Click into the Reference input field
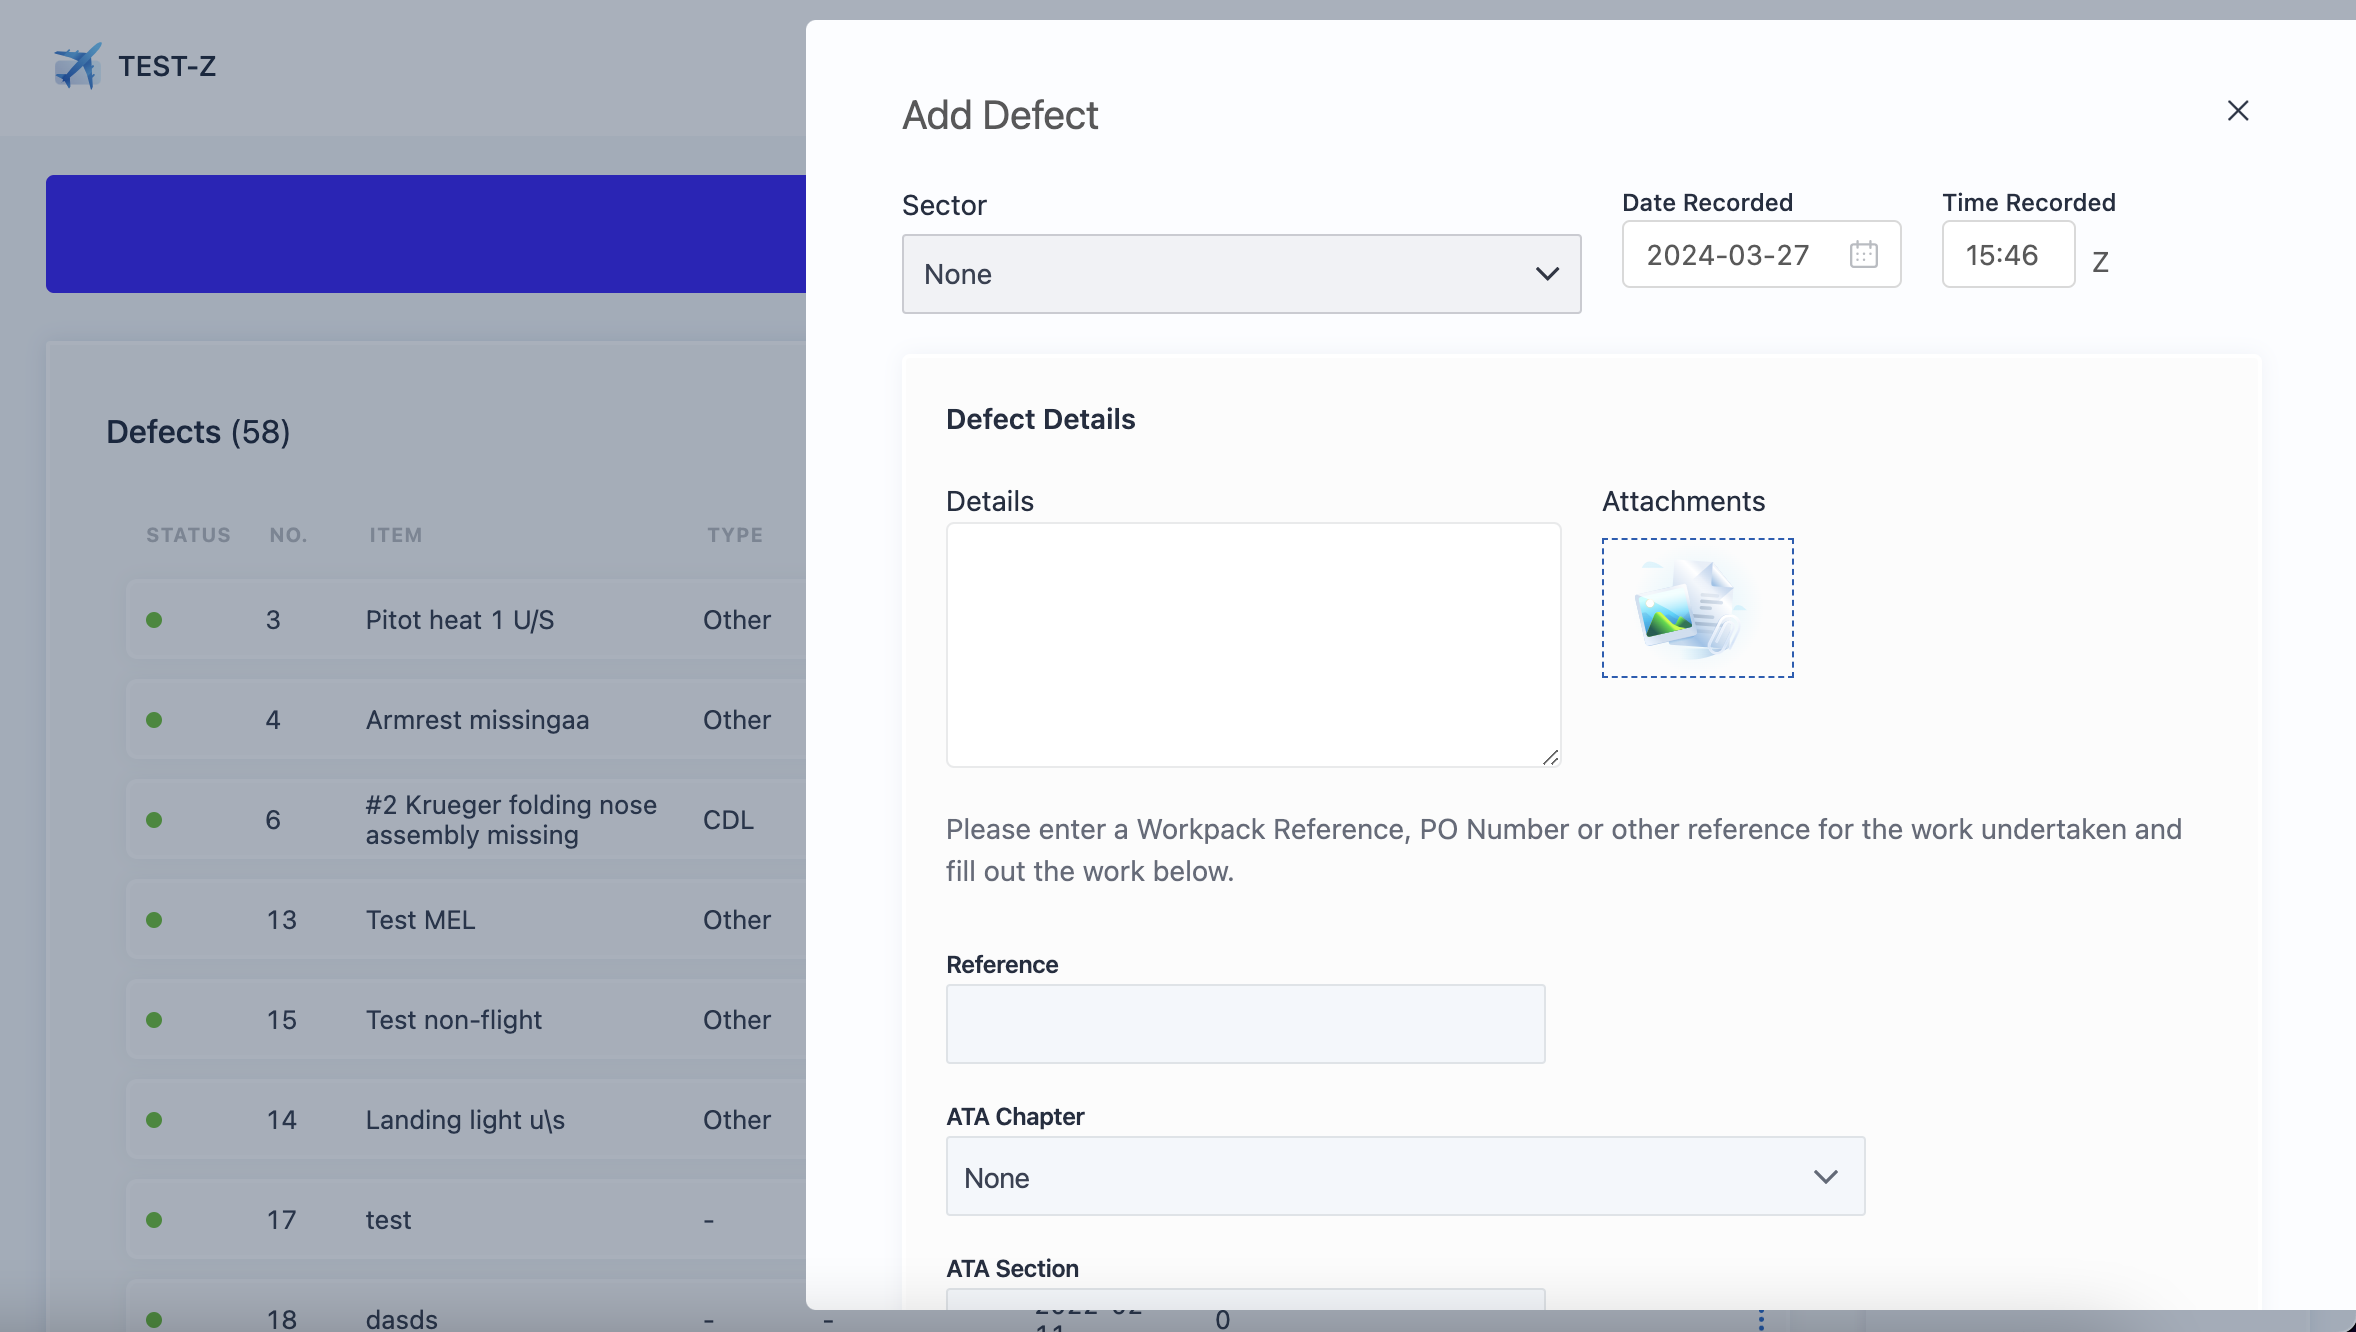The height and width of the screenshot is (1332, 2356). pos(1245,1024)
